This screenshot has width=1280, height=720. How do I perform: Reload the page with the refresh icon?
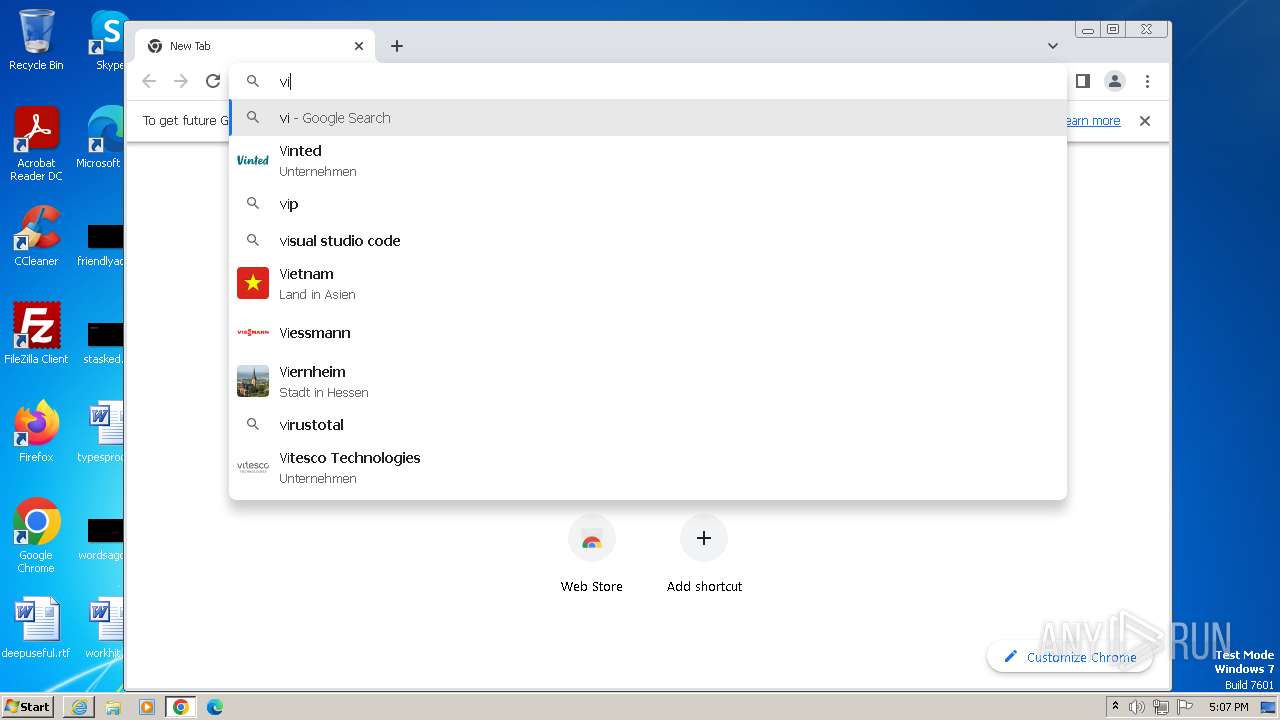tap(213, 81)
